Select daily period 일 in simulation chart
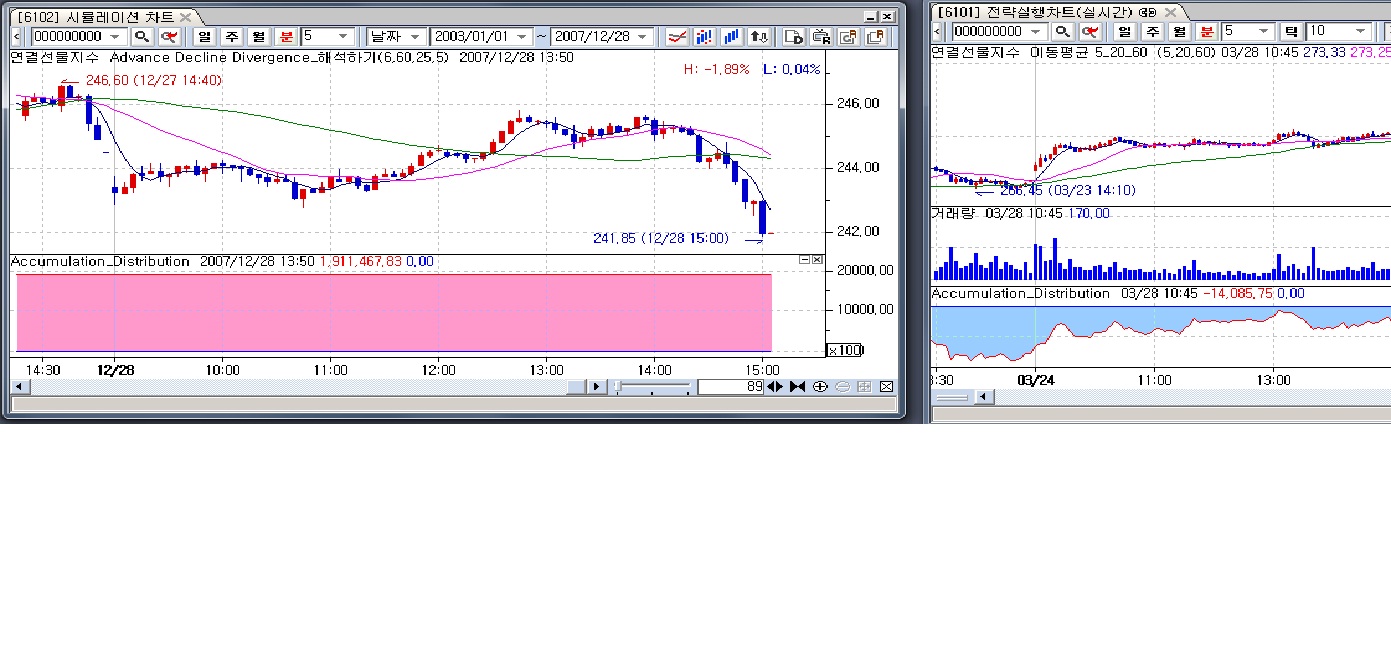 pyautogui.click(x=206, y=36)
